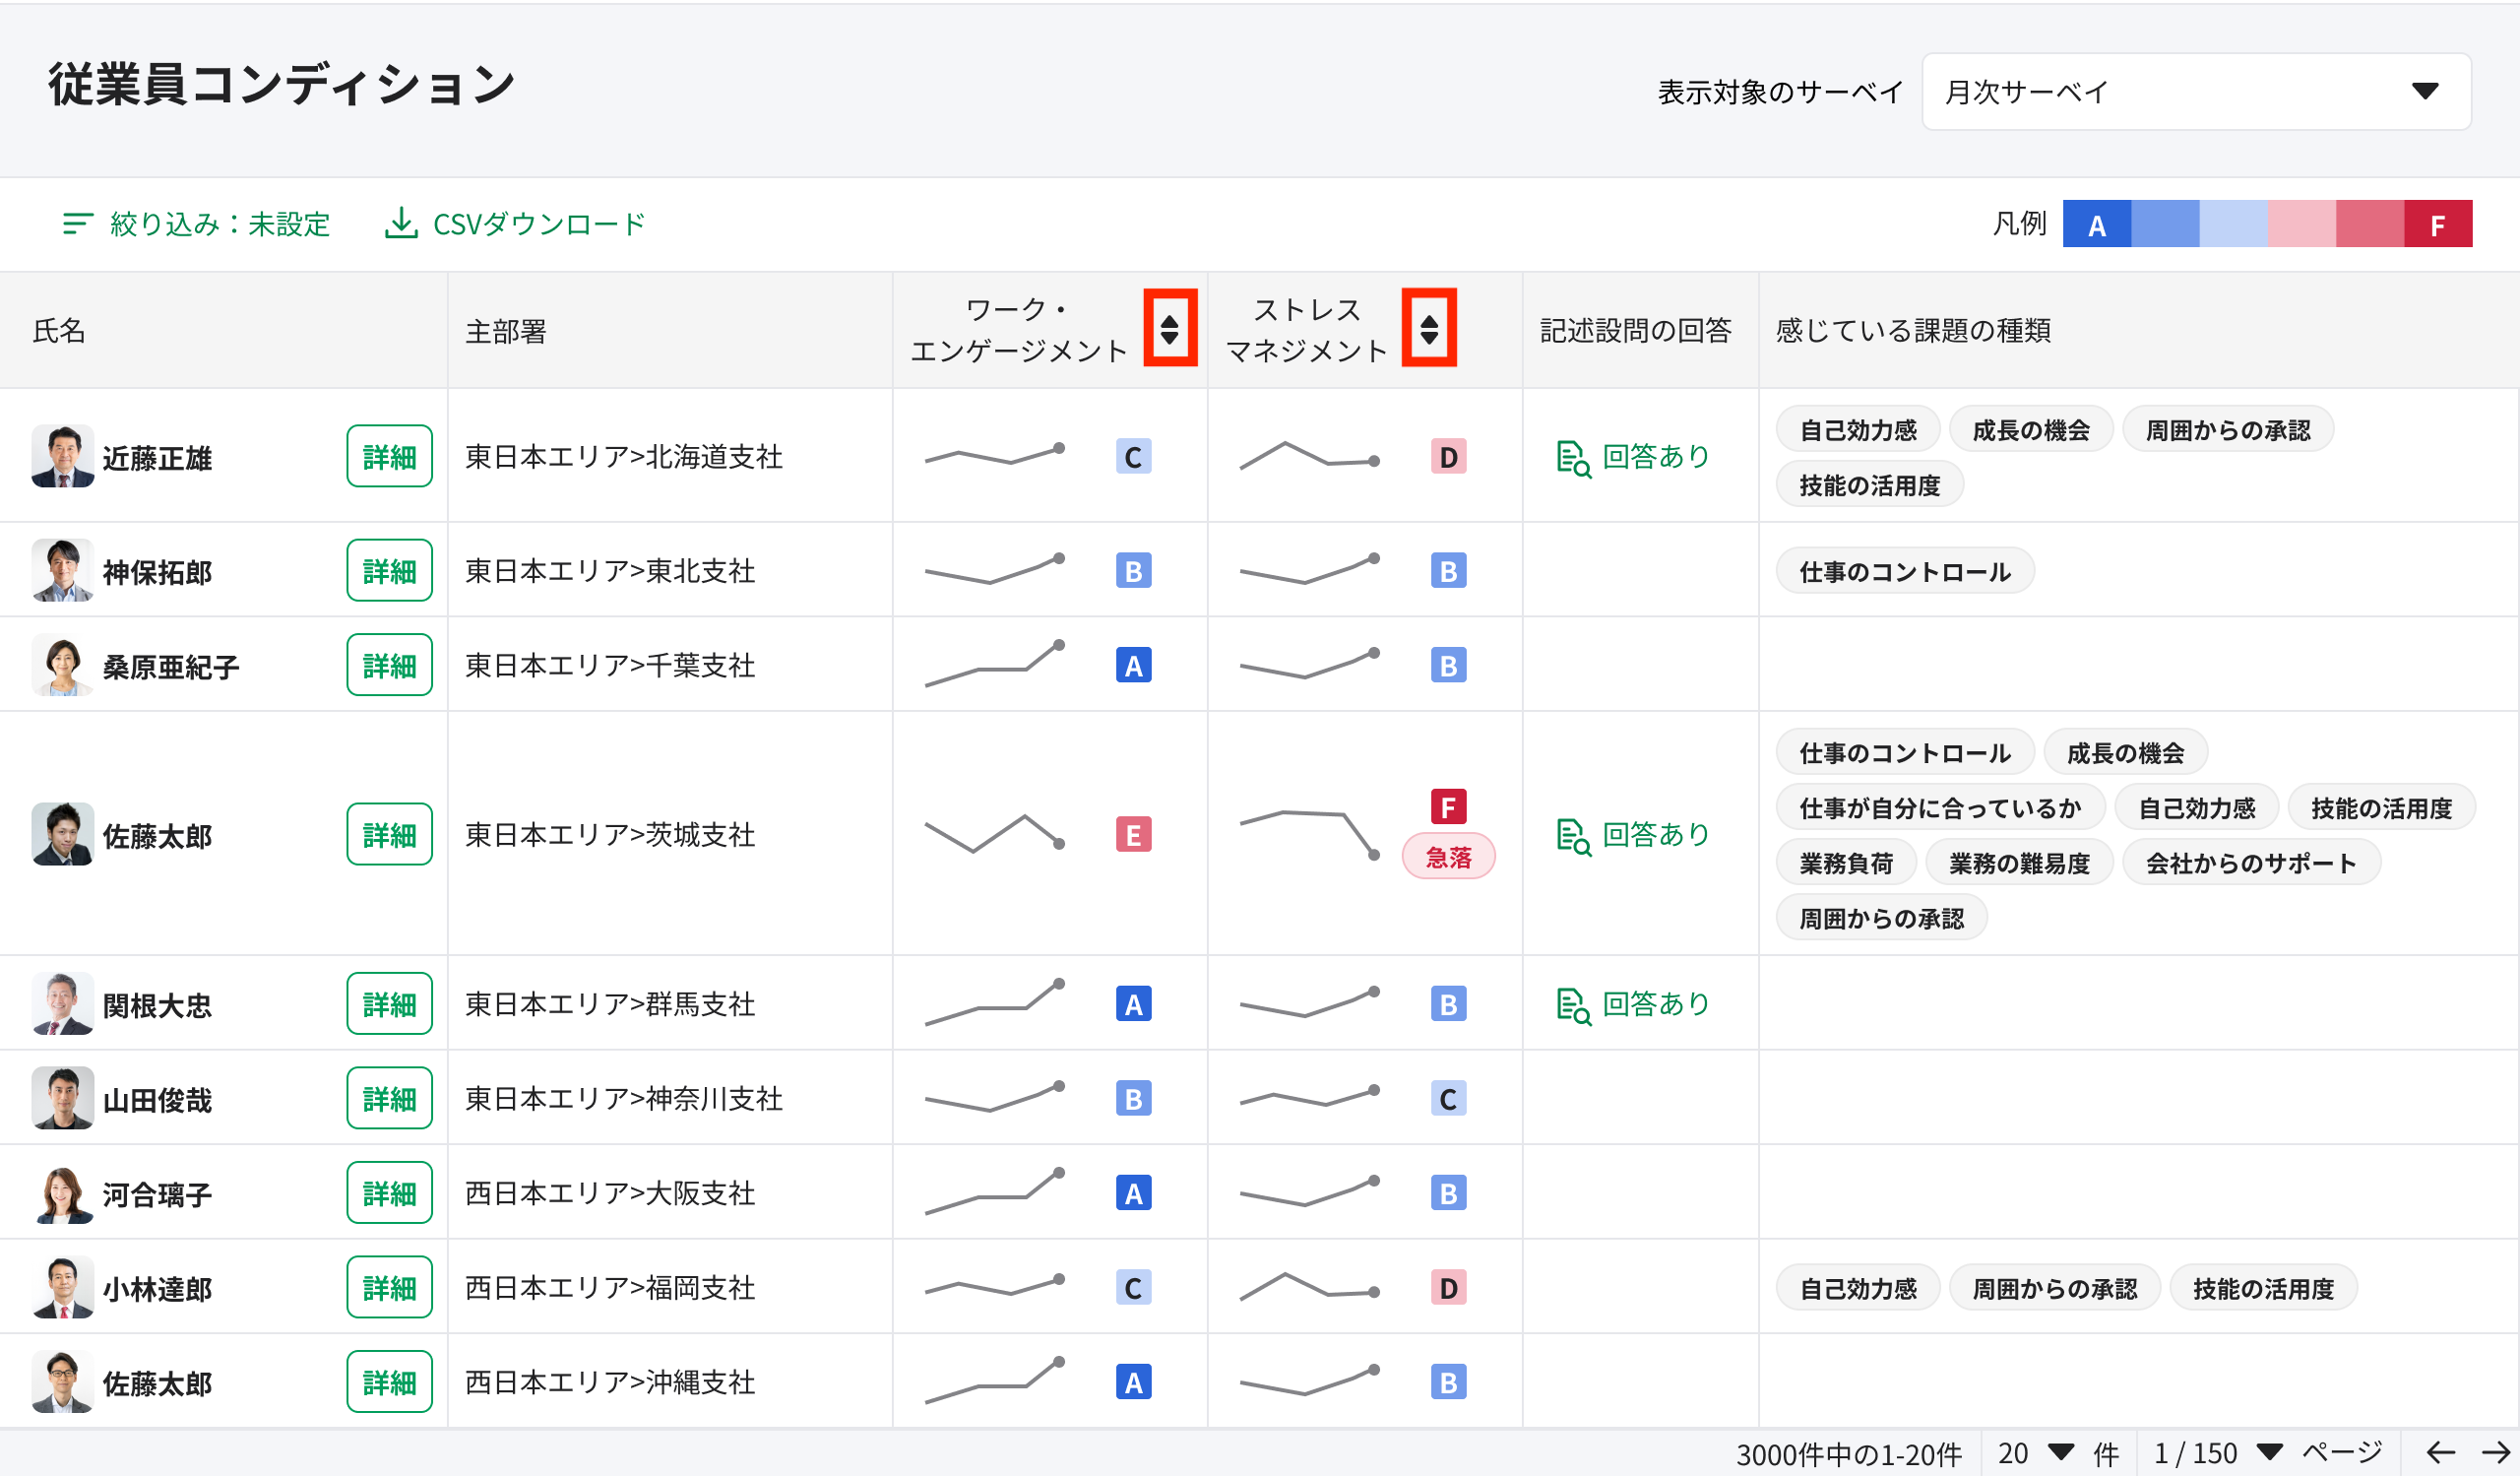
Task: Click the legend light pink swatch
Action: click(x=2302, y=224)
